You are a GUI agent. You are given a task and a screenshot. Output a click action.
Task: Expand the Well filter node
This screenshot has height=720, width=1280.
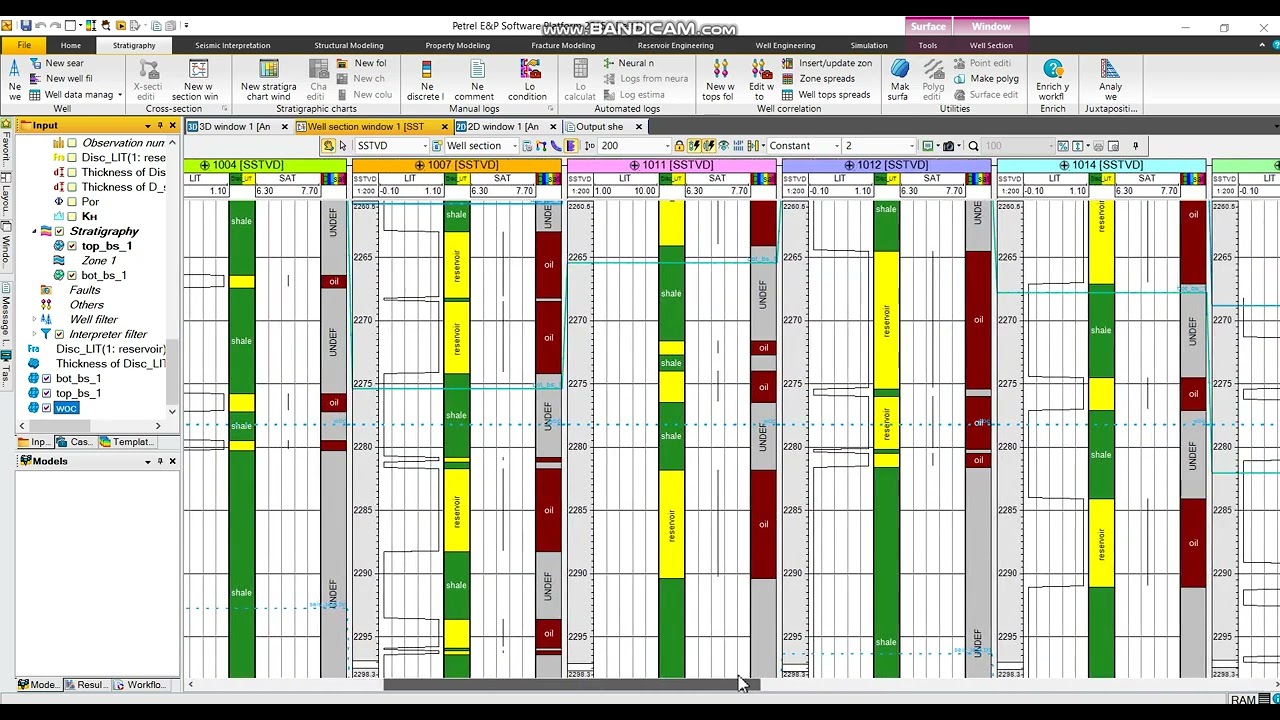[x=34, y=320]
